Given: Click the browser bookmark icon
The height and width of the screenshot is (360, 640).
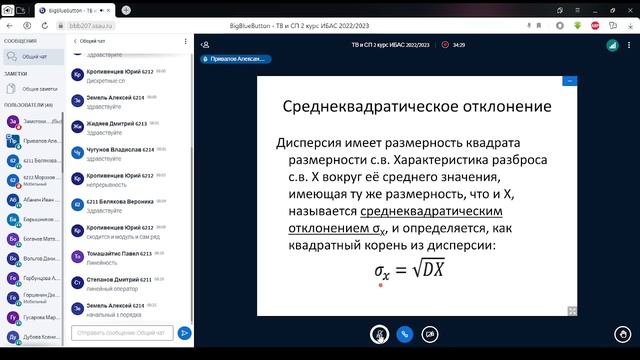Looking at the screenshot, I should coord(539,26).
